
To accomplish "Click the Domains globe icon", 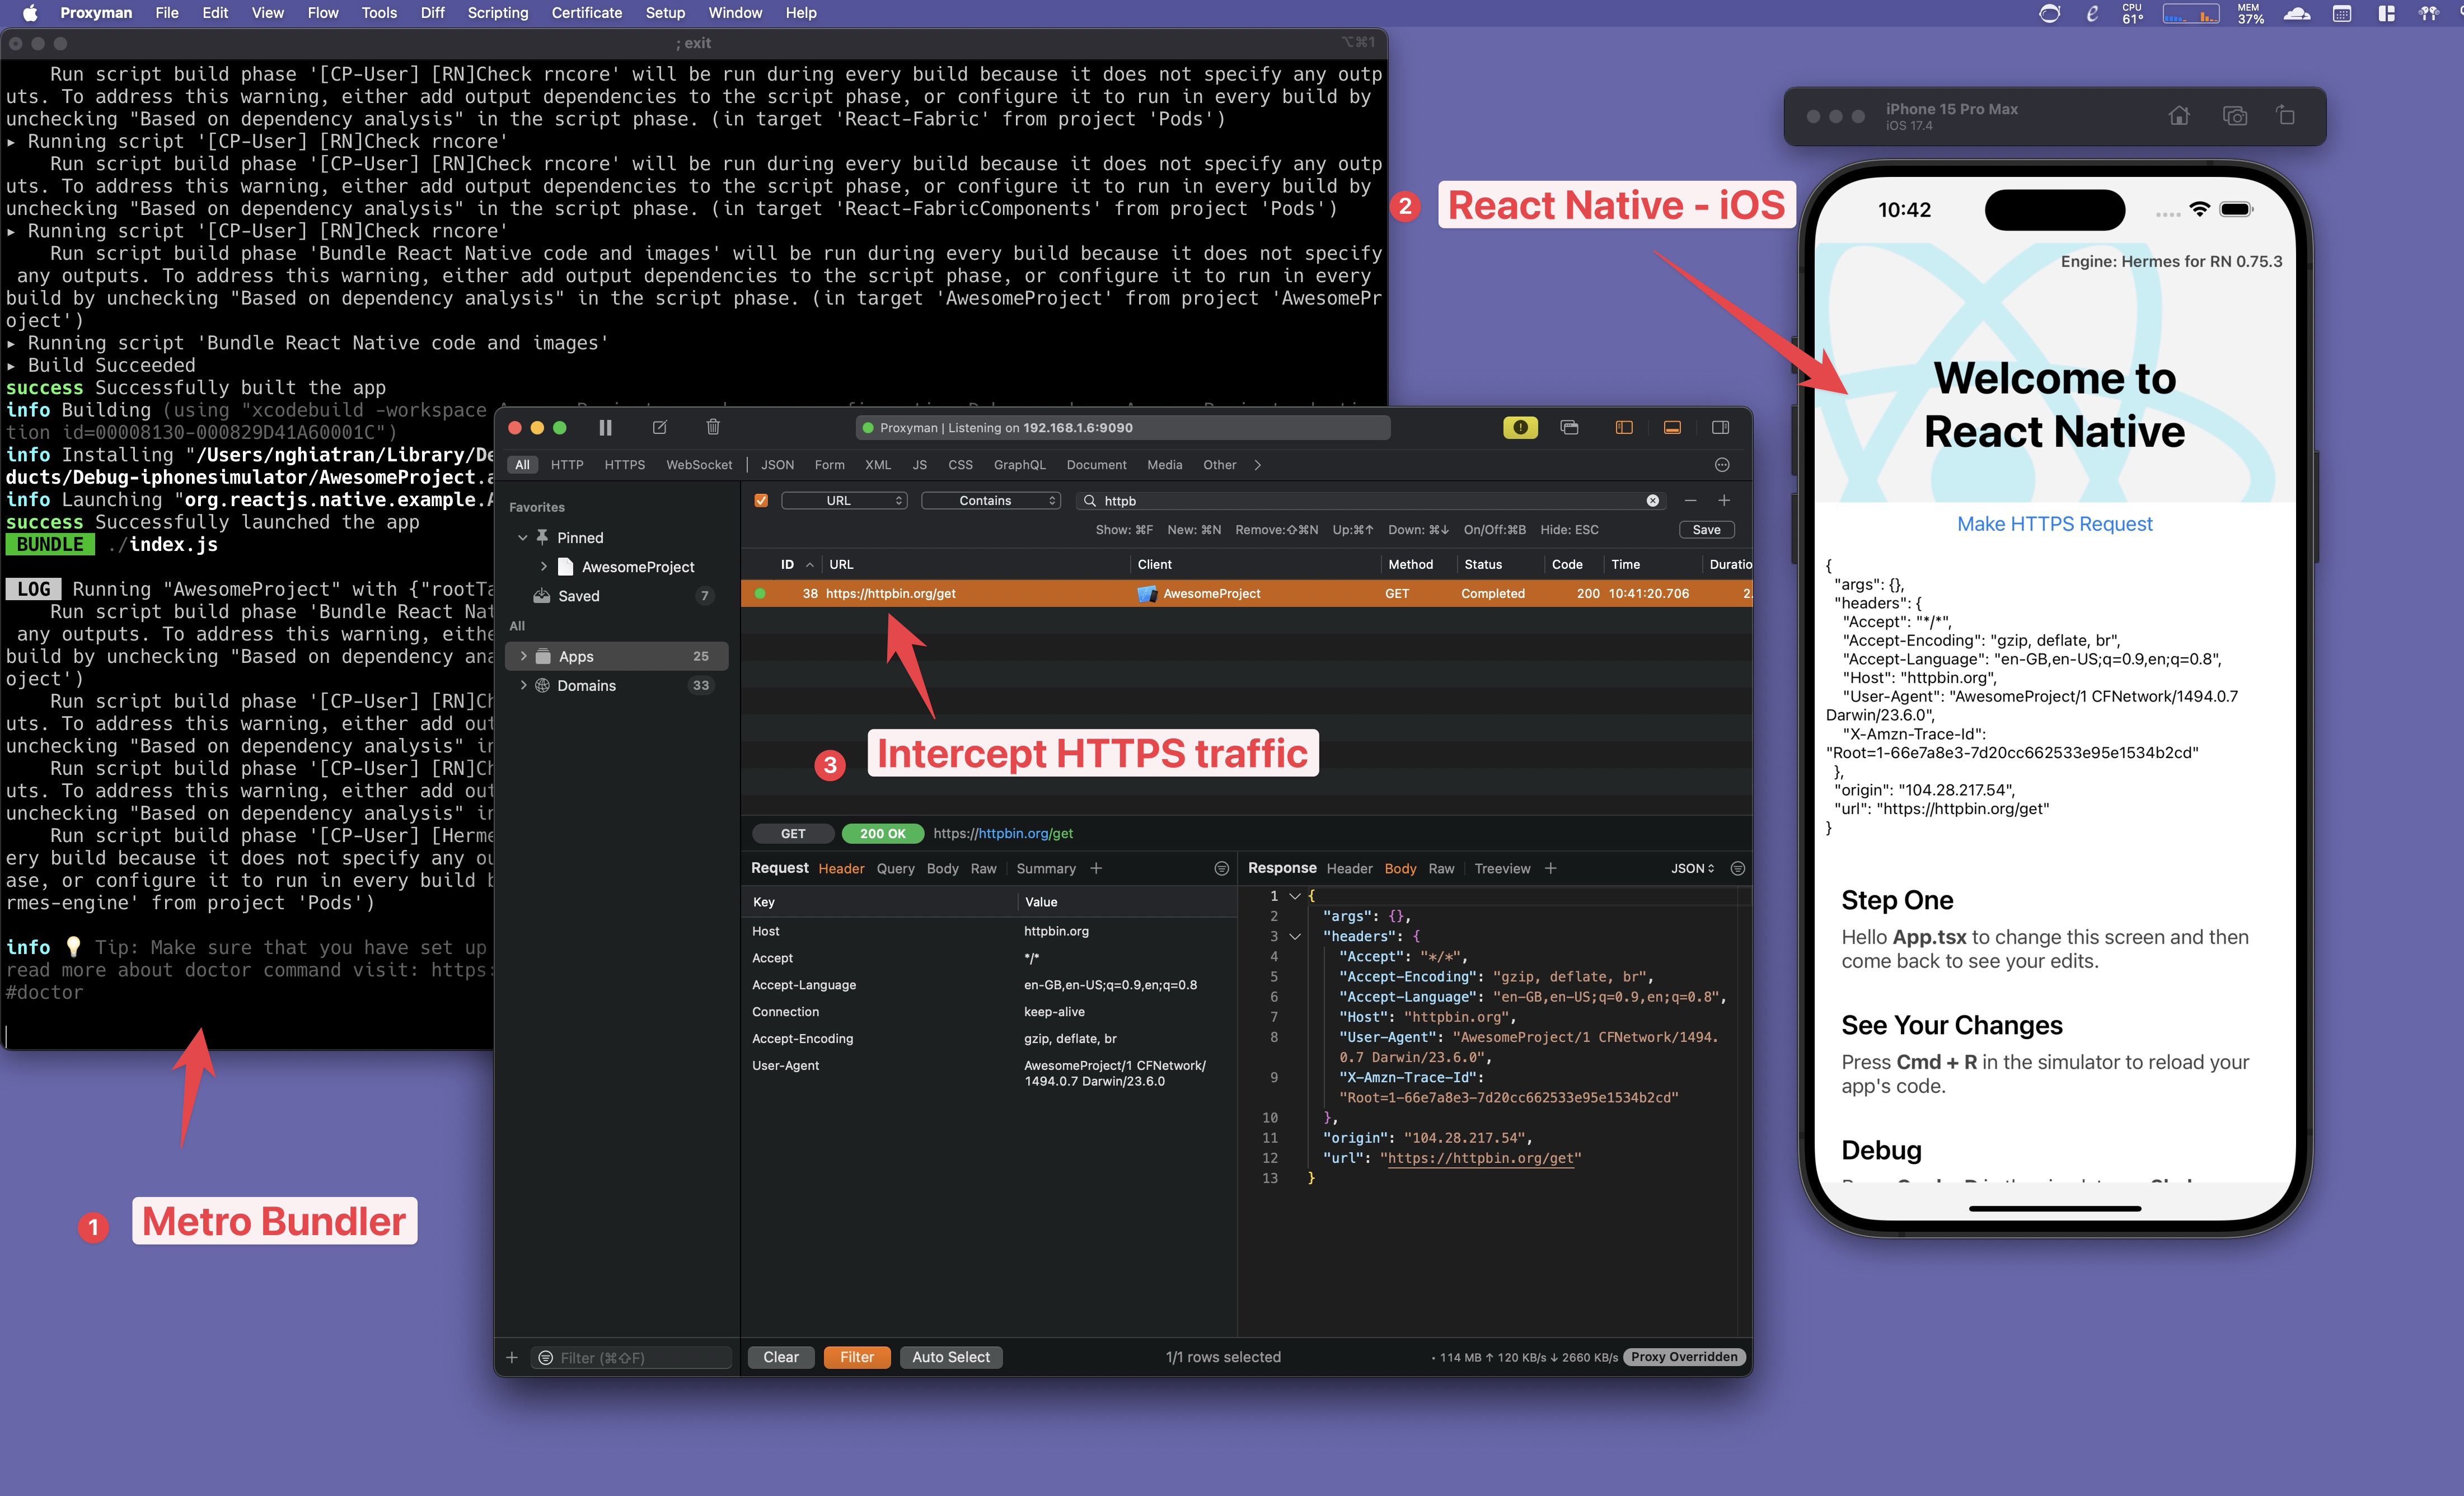I will click(542, 685).
